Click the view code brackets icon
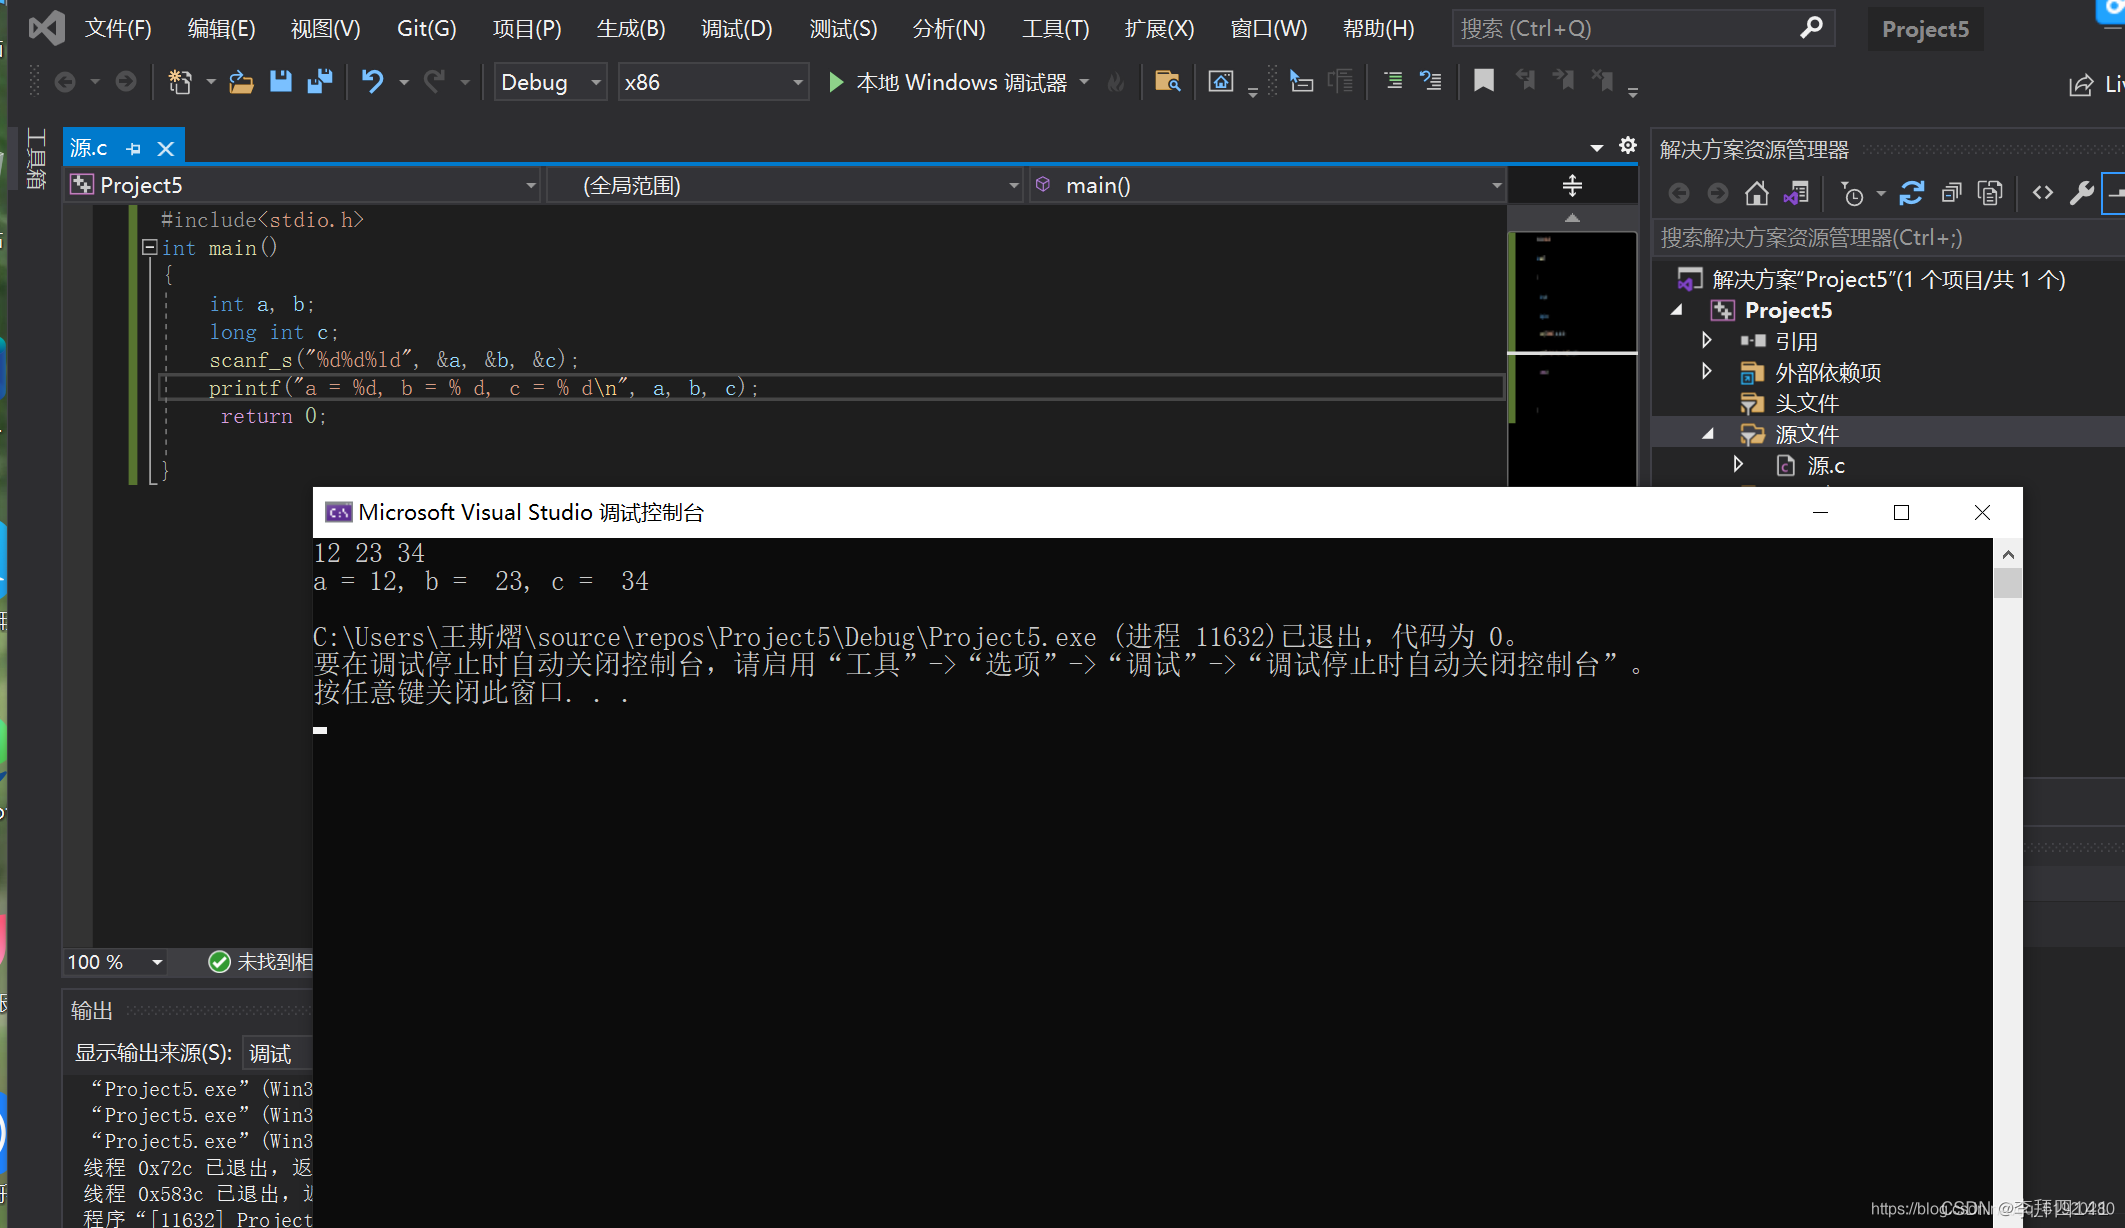 [2042, 193]
